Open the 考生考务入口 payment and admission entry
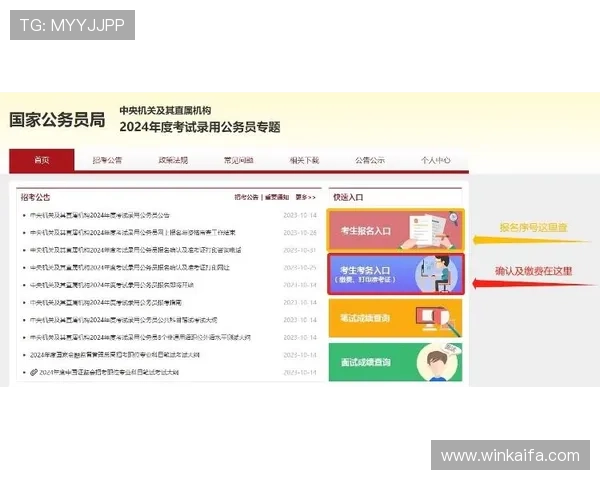This screenshot has height=480, width=600. (395, 274)
